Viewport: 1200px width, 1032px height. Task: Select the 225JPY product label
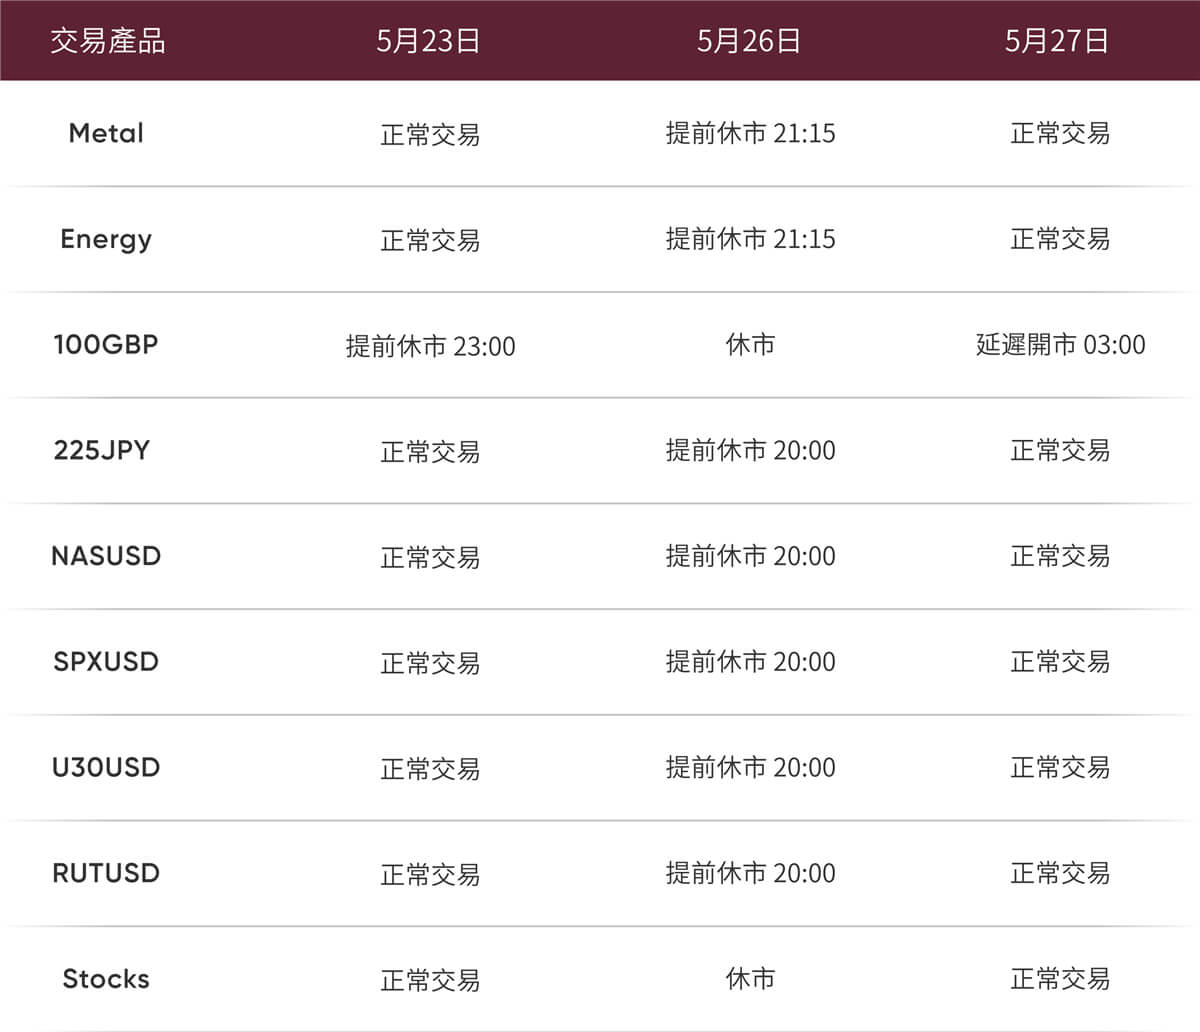pyautogui.click(x=102, y=450)
